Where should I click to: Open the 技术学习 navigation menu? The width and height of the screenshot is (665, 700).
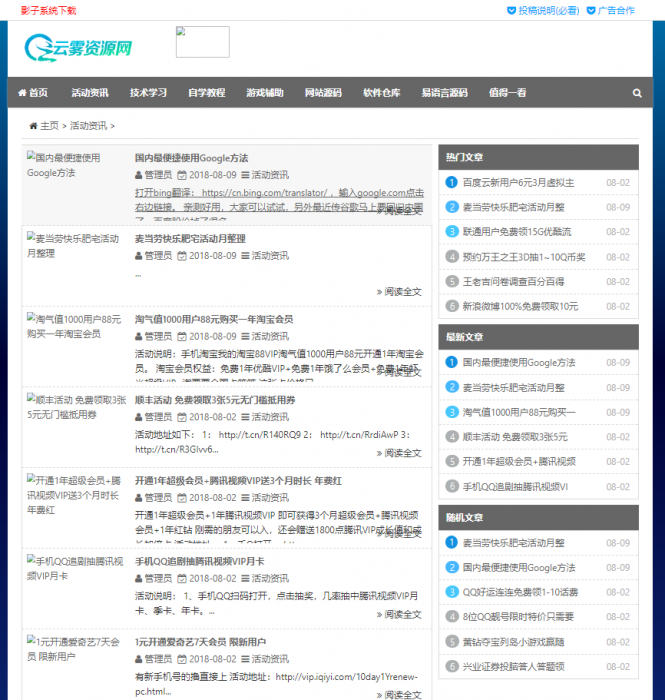coord(148,93)
